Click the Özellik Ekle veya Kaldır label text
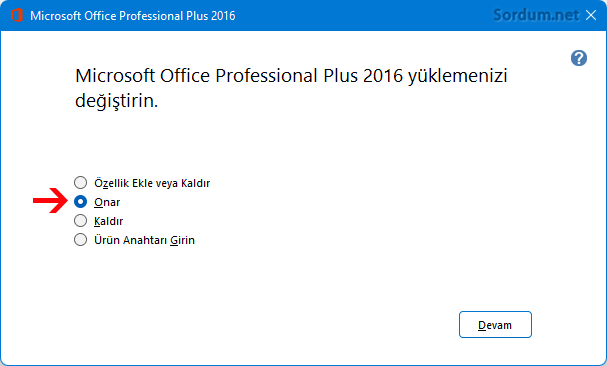Image resolution: width=607 pixels, height=366 pixels. click(x=152, y=183)
